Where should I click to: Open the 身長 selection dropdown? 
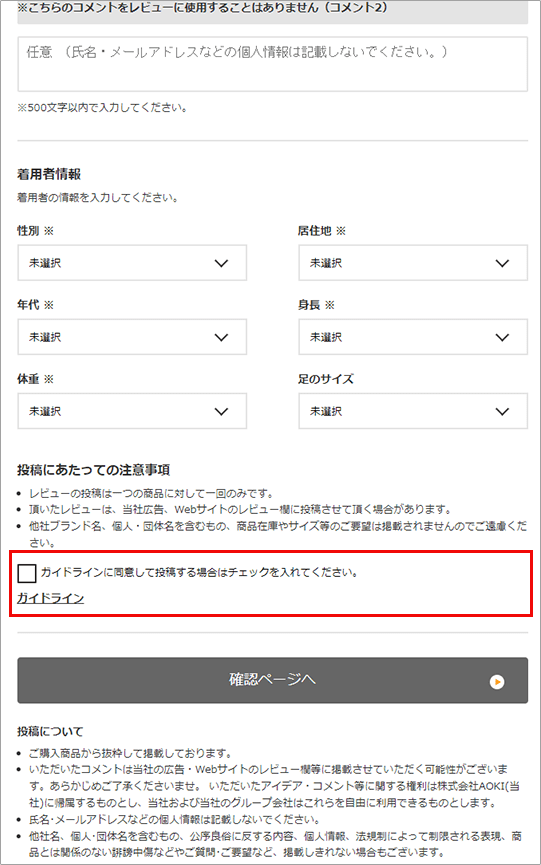(x=413, y=337)
